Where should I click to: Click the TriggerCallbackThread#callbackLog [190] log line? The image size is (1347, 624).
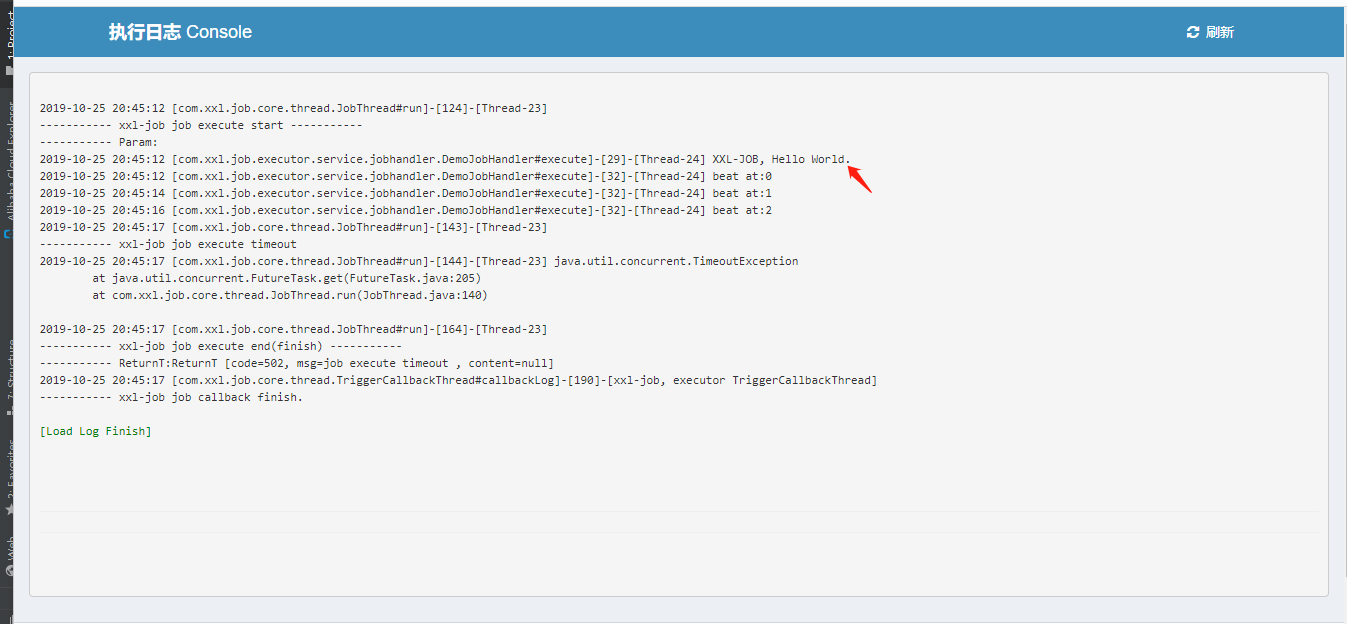click(x=458, y=380)
